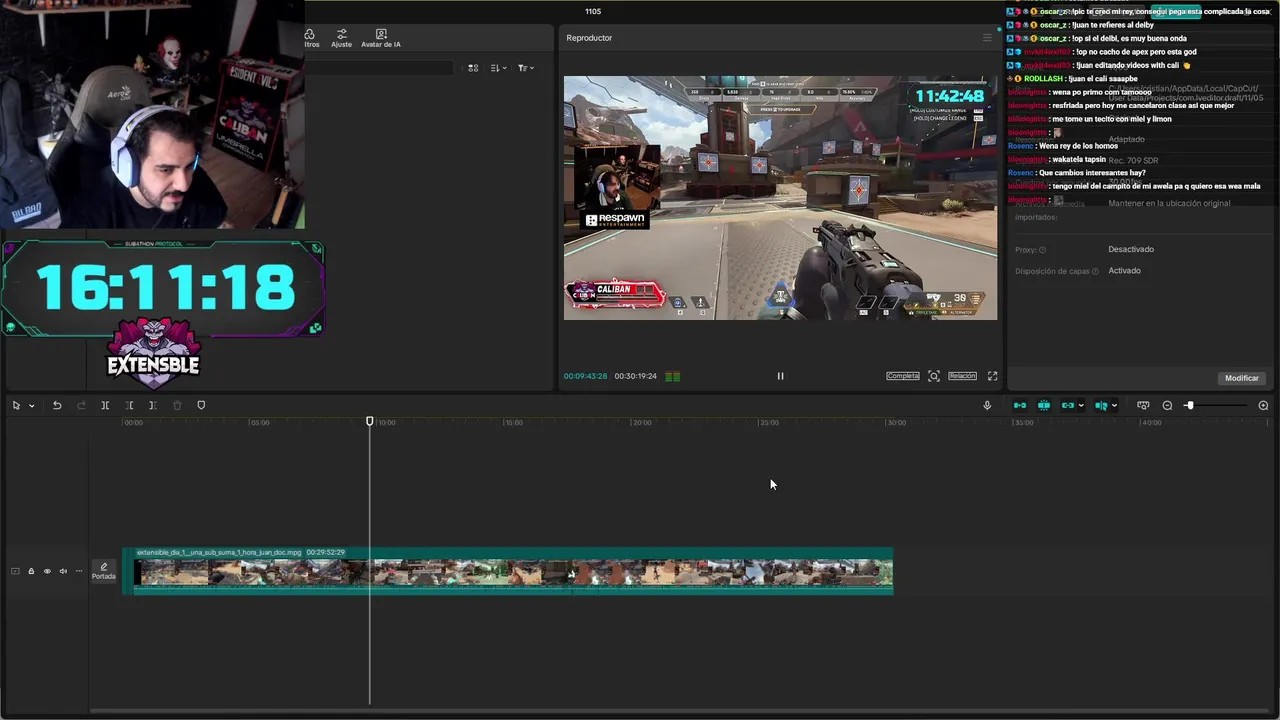Screen dimensions: 1280x720
Task: Pause playback in the Reproductor
Action: pos(780,376)
